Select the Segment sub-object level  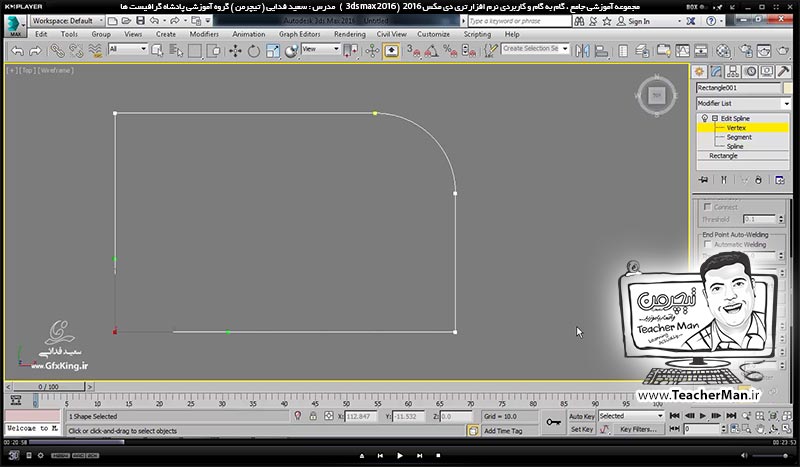click(x=739, y=137)
